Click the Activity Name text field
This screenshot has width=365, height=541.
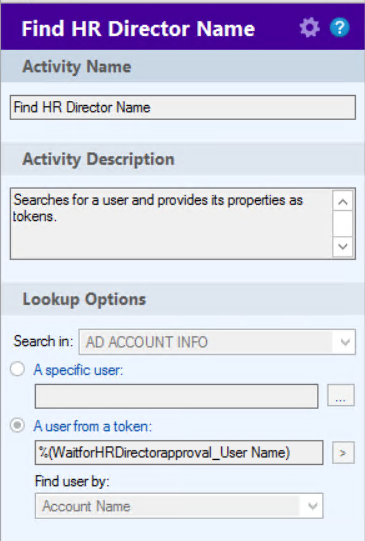[183, 108]
